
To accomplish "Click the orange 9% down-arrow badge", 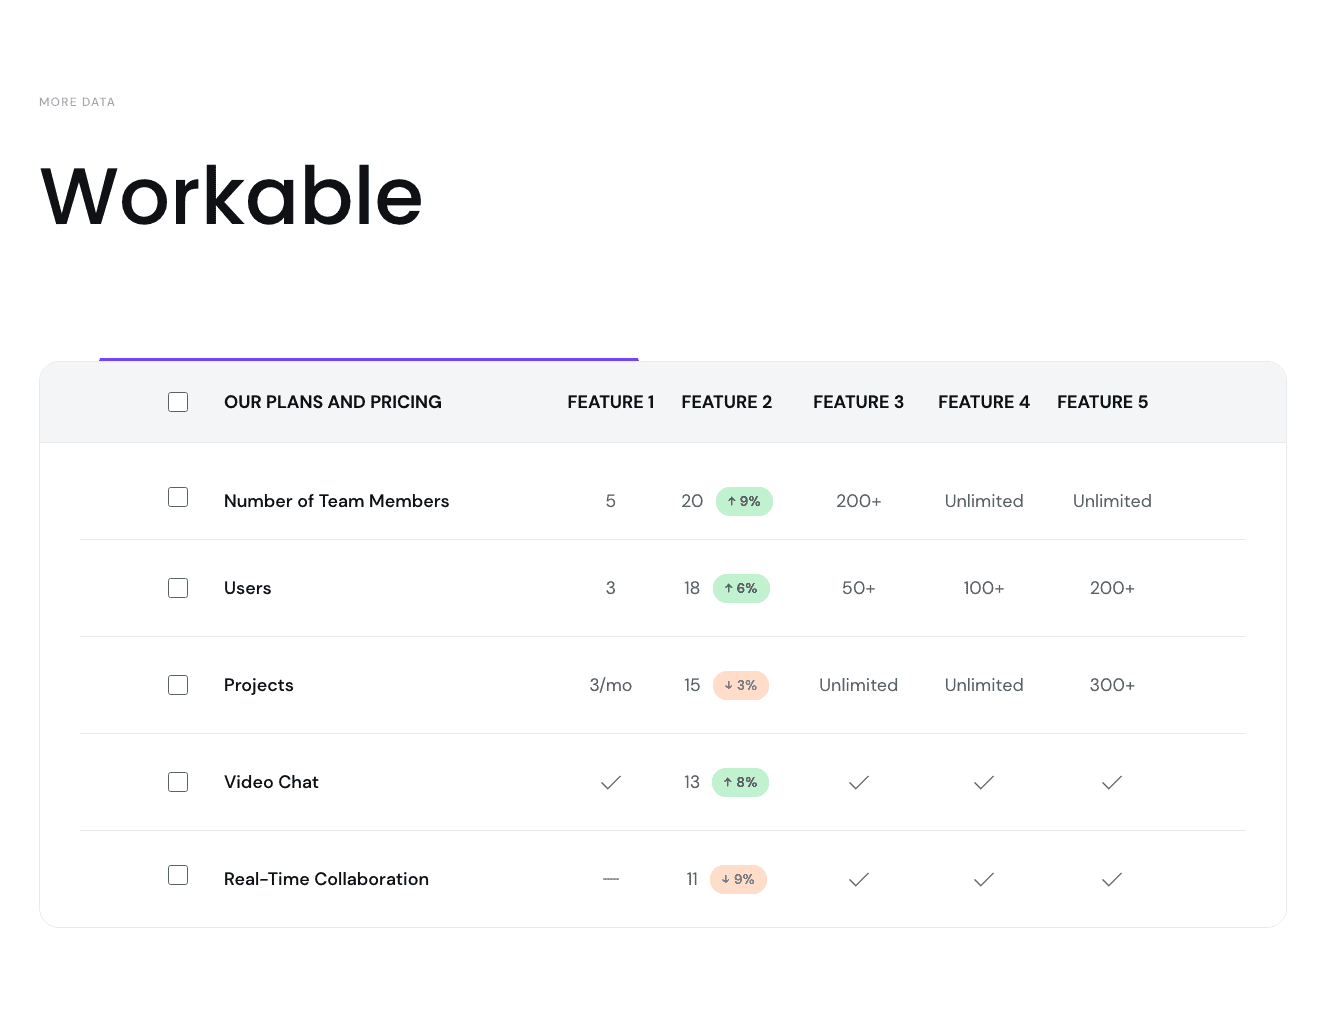I will (x=738, y=879).
